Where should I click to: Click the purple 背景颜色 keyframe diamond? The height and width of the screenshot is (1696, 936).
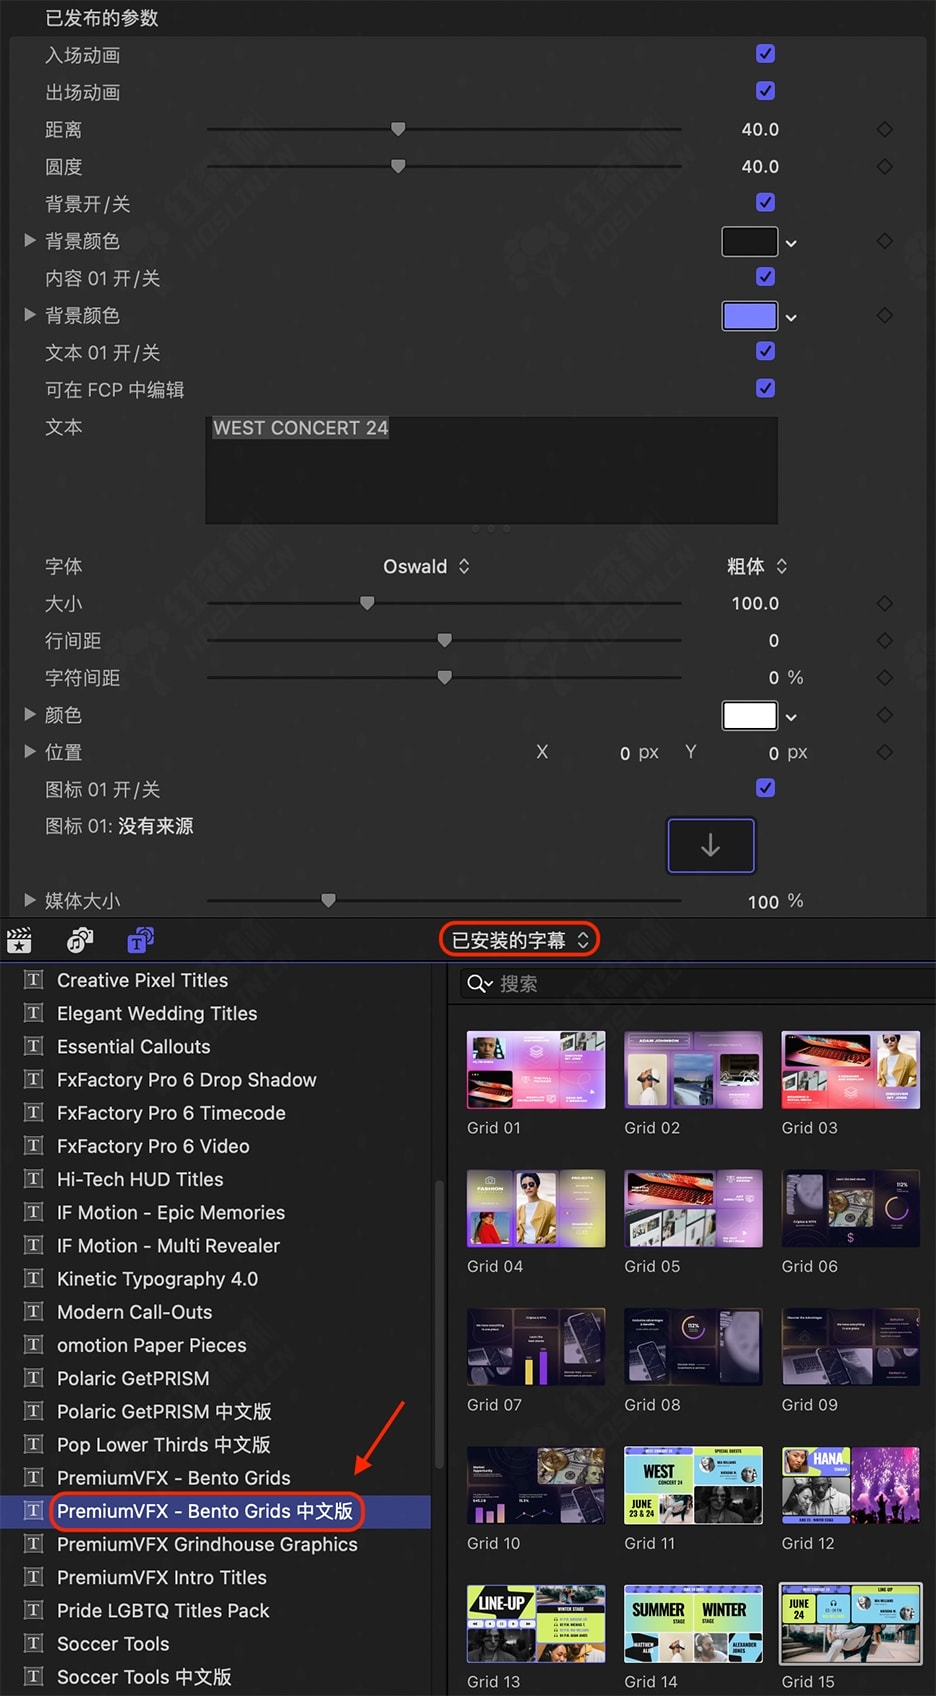click(x=885, y=315)
